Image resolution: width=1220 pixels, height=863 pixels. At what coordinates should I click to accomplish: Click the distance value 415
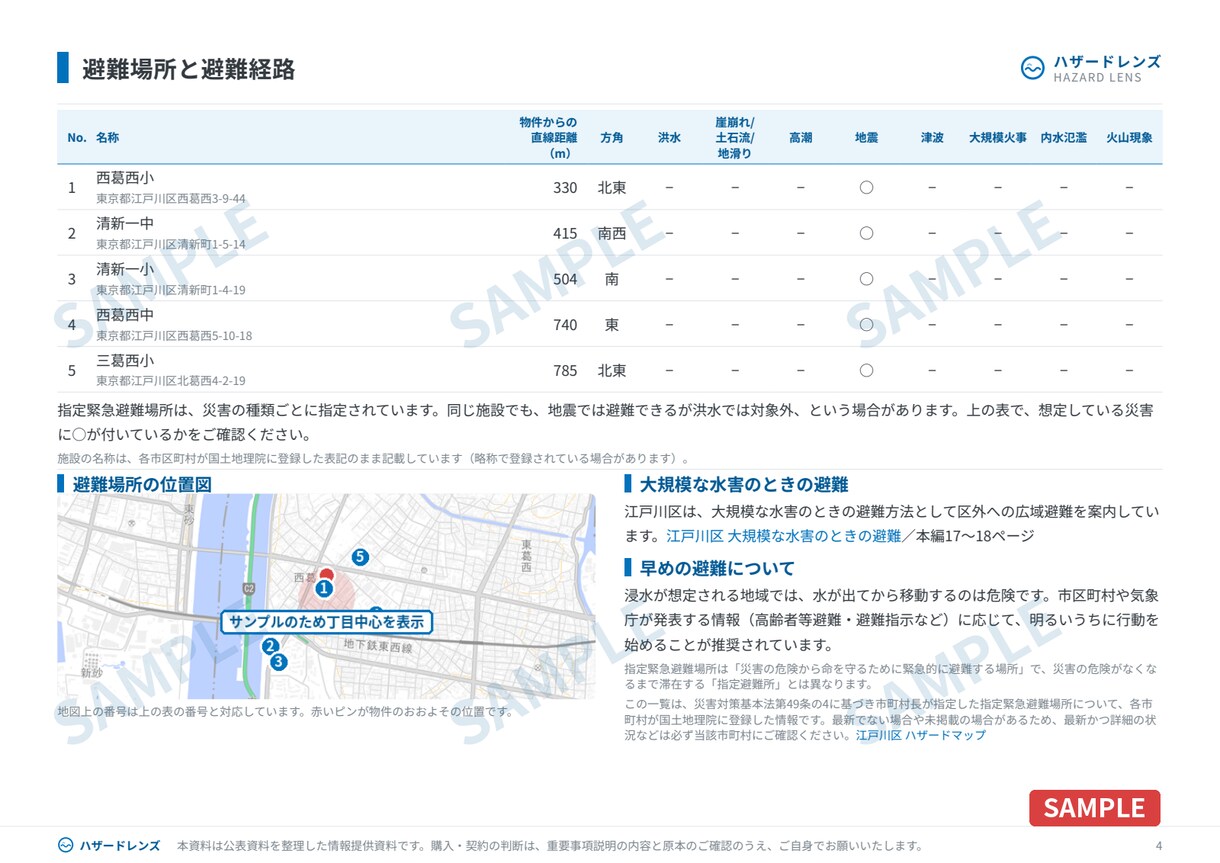coord(565,233)
